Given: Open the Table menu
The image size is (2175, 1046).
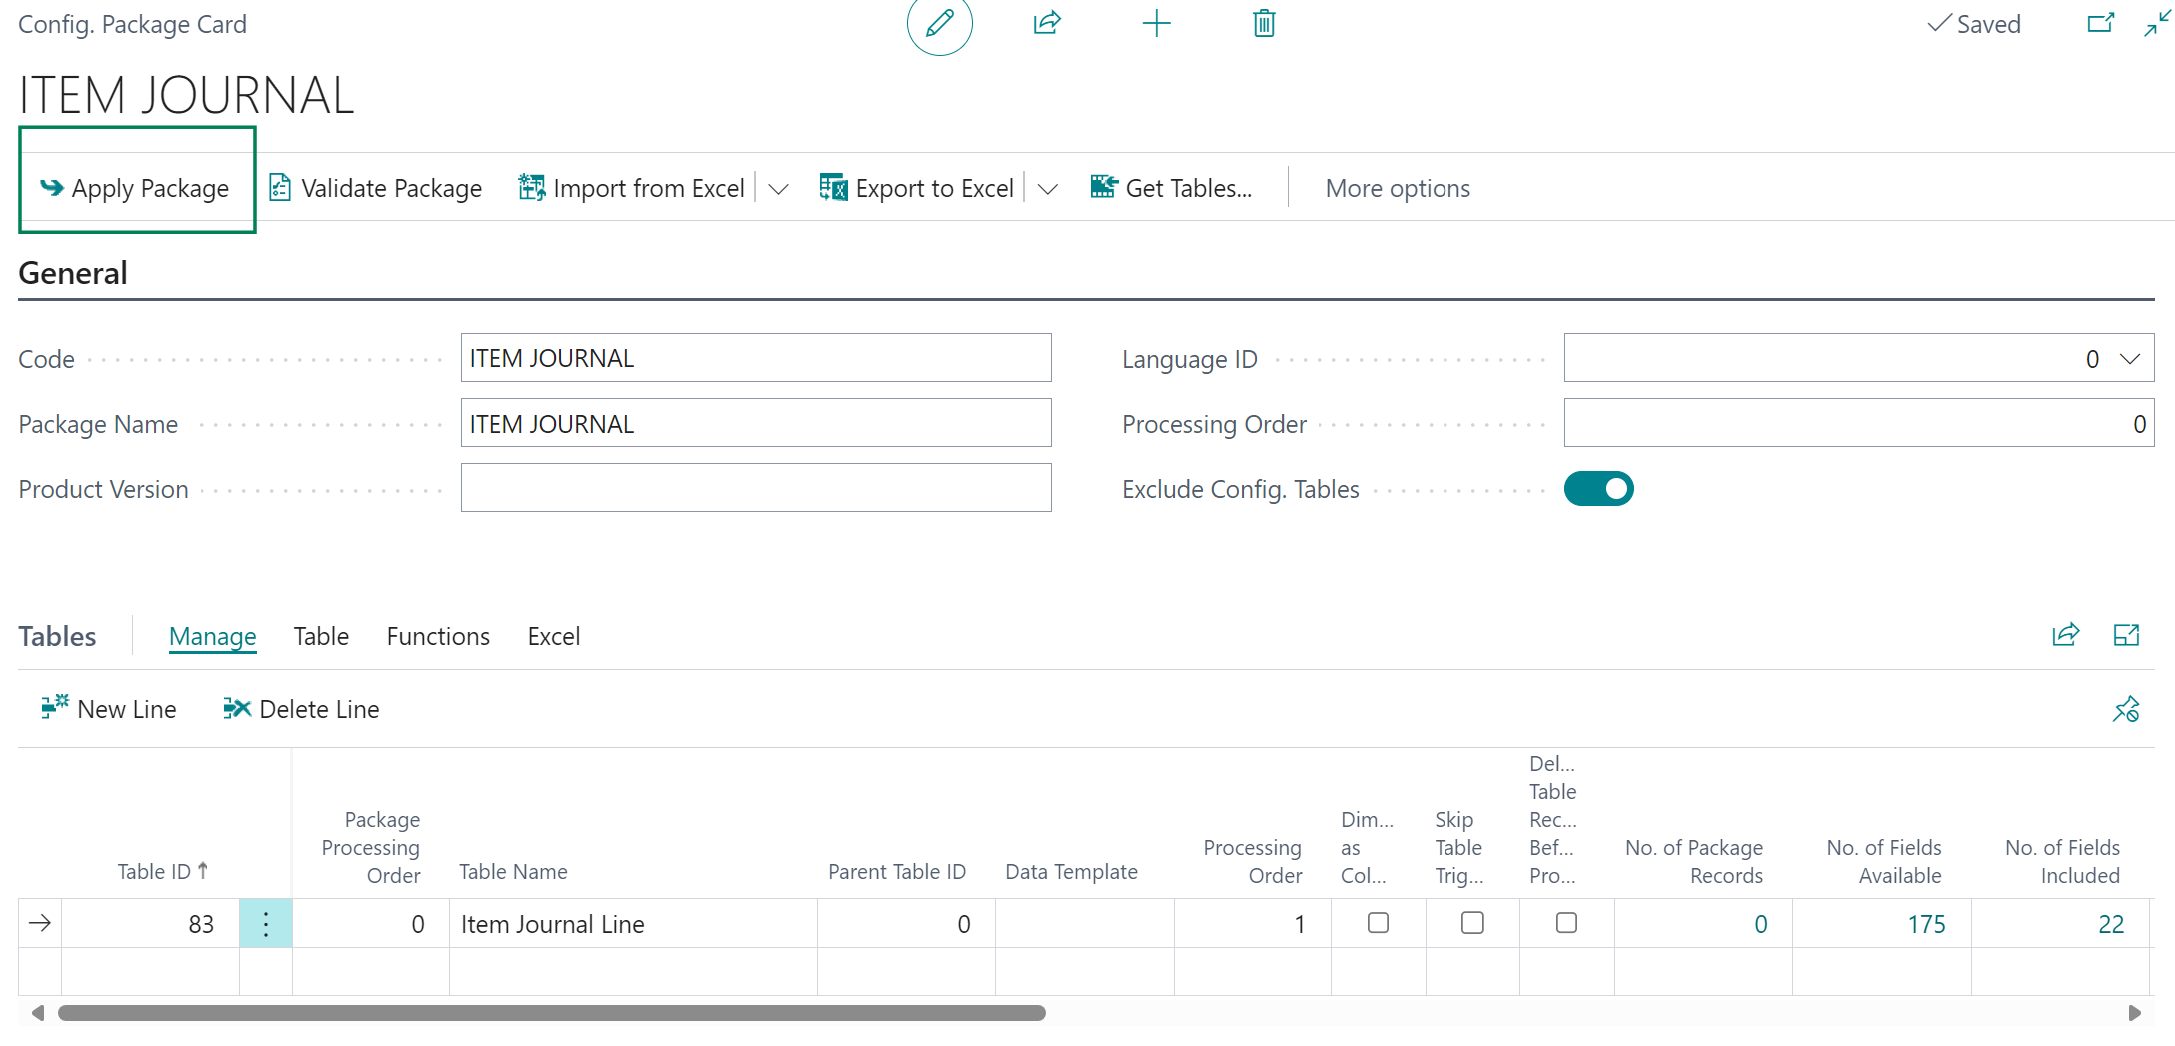Looking at the screenshot, I should pyautogui.click(x=321, y=636).
